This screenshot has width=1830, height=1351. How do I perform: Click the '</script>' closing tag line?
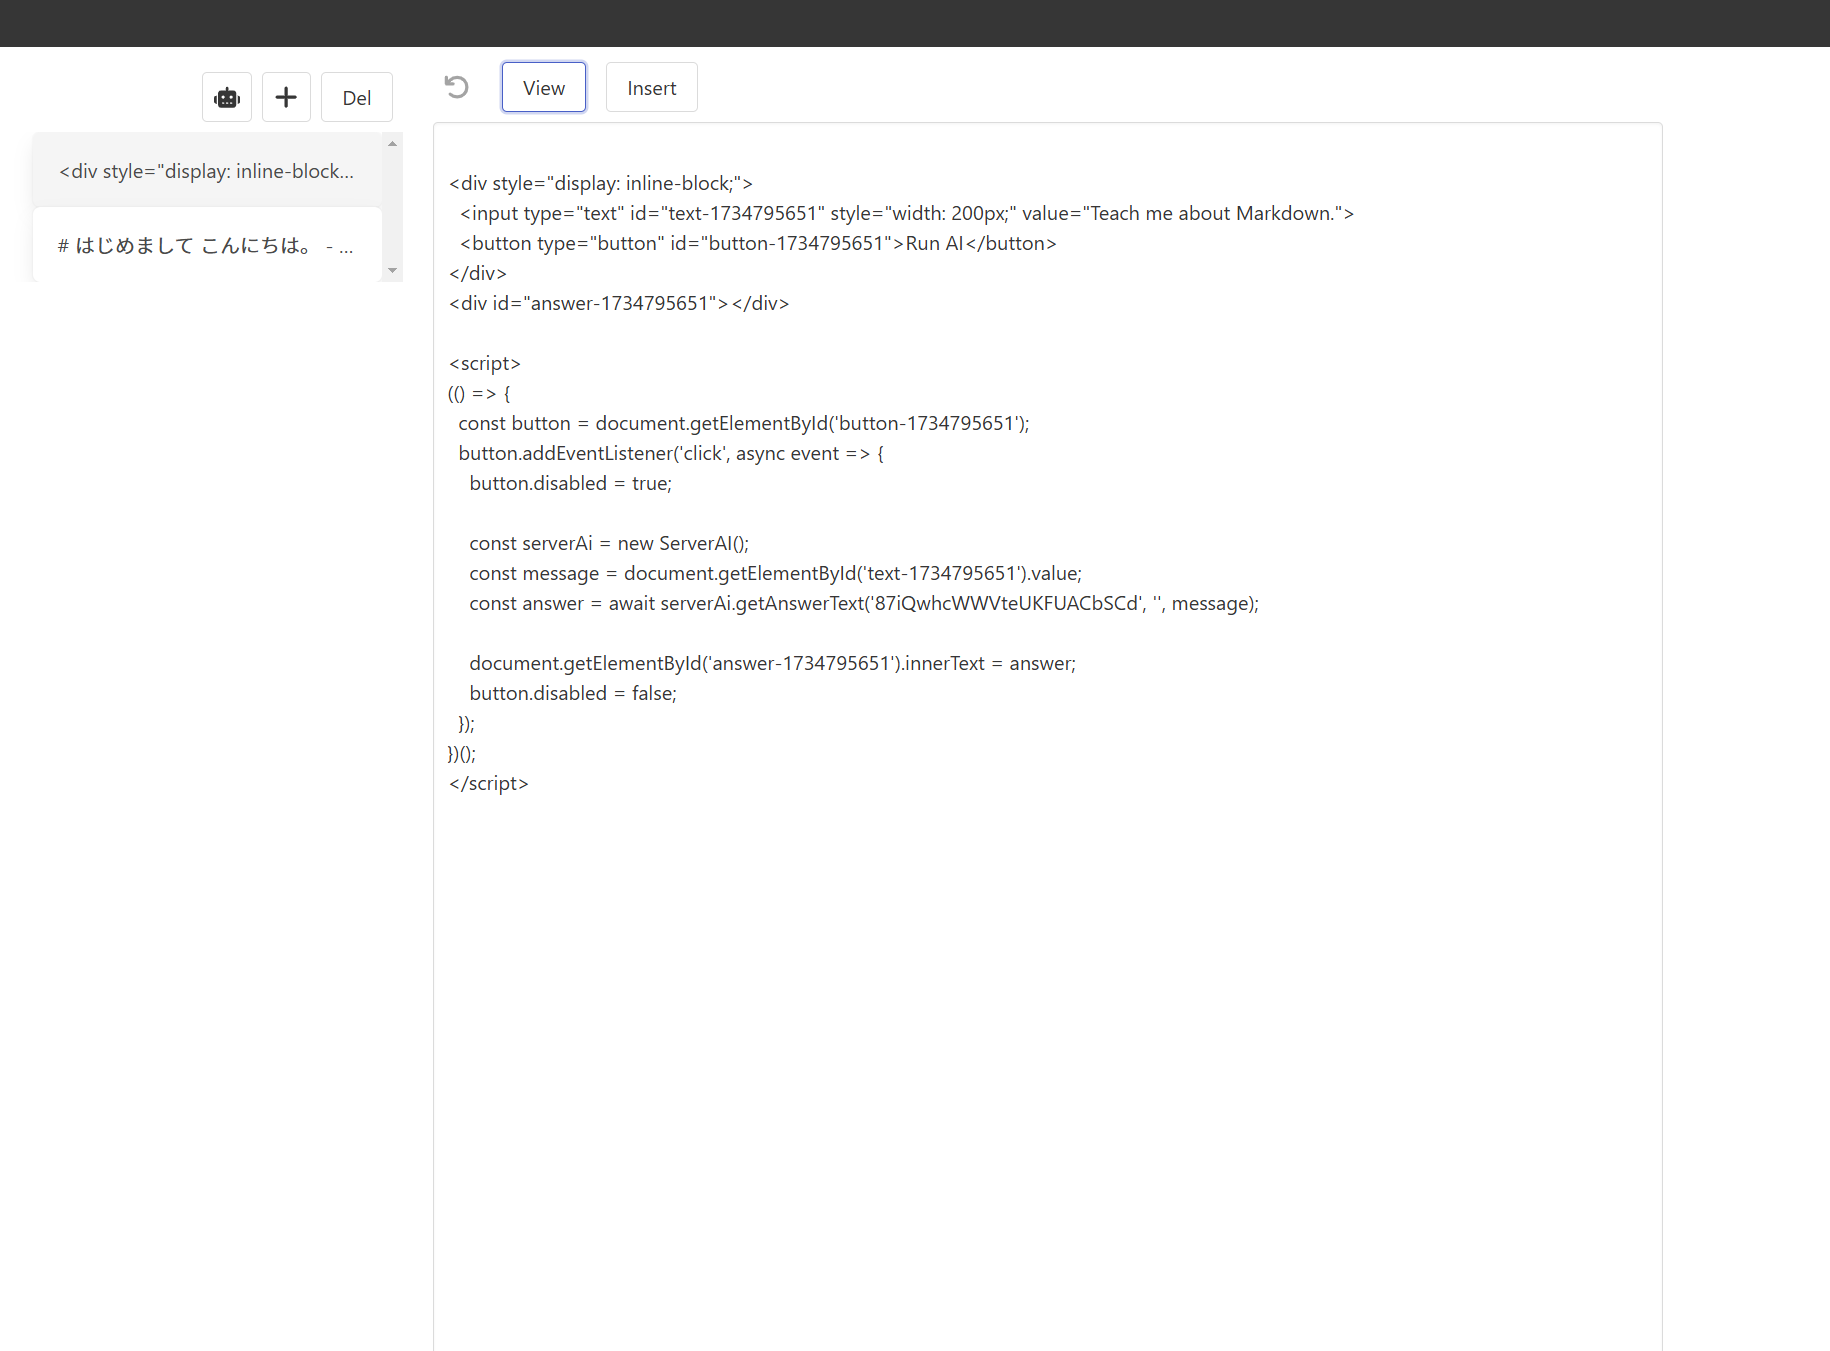pyautogui.click(x=489, y=783)
